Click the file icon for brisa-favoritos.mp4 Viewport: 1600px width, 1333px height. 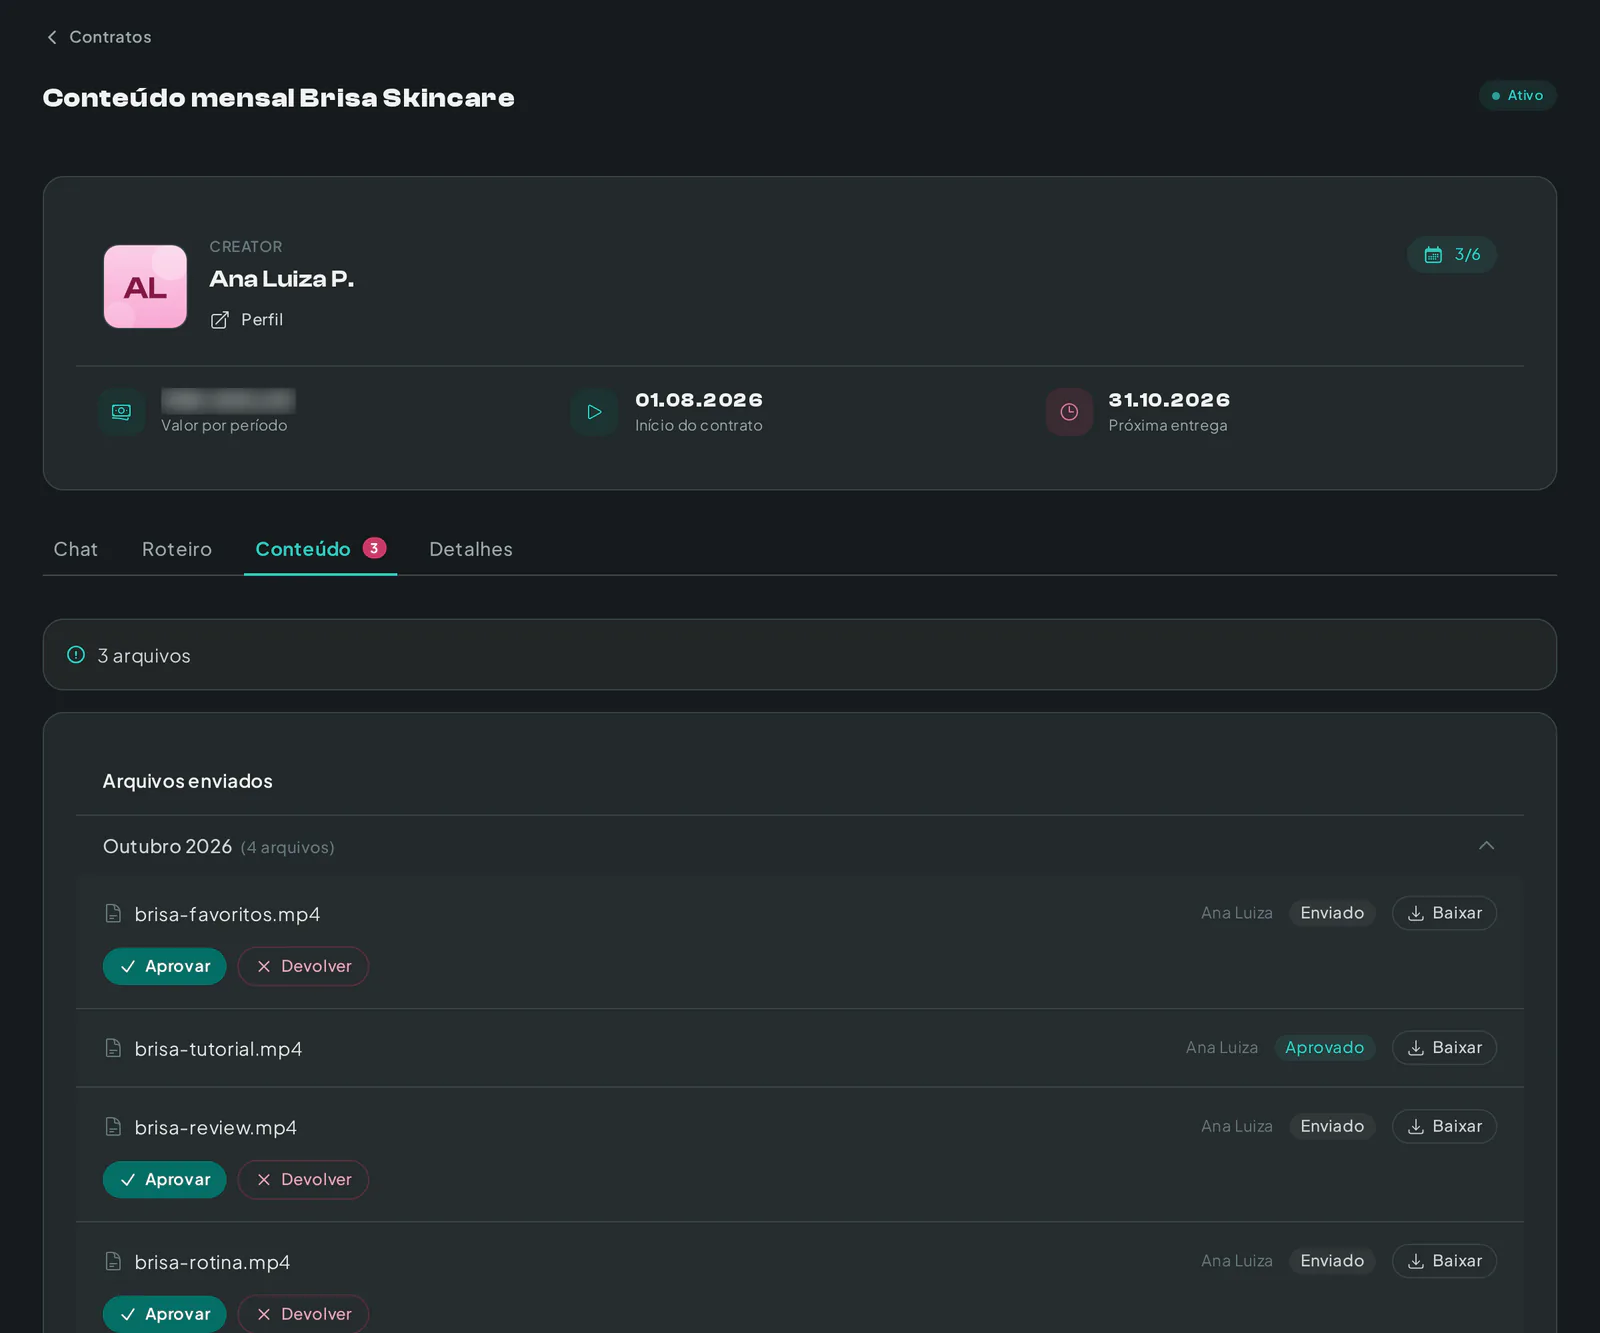tap(113, 914)
